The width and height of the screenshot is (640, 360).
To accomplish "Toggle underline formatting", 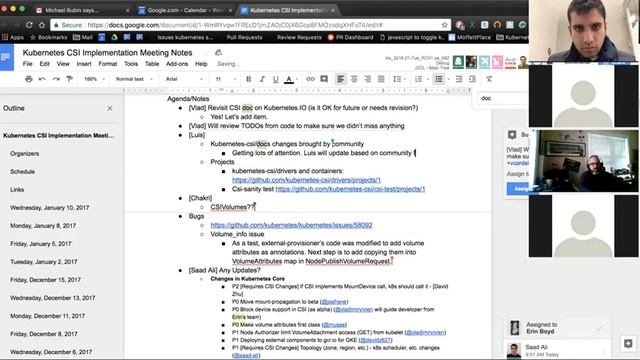I will coord(276,79).
